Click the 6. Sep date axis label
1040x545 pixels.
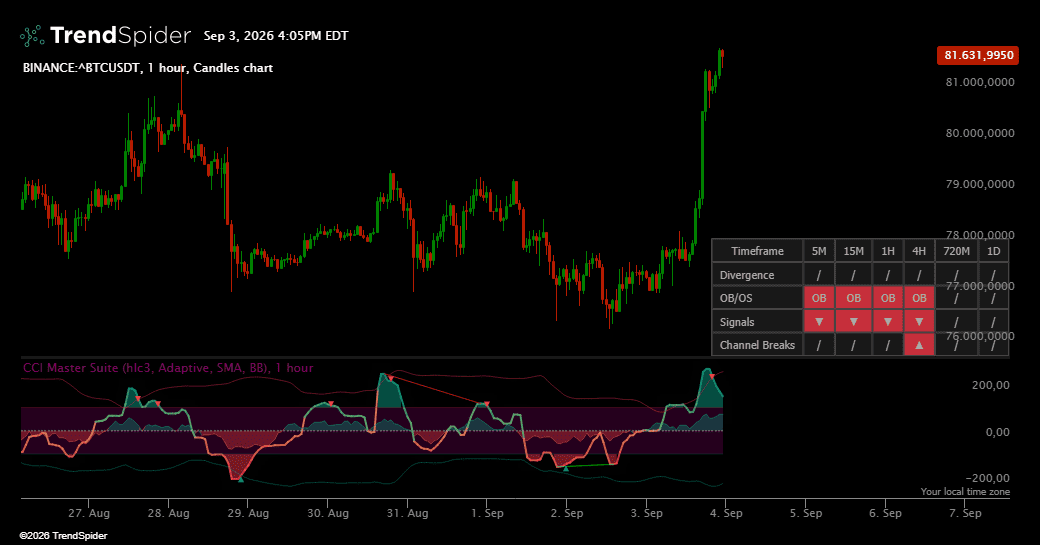[x=885, y=513]
